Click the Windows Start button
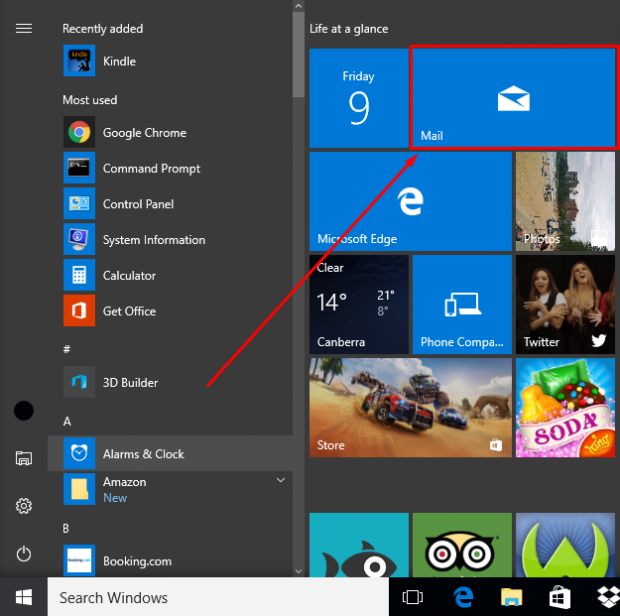Screen dimensions: 620x616 24,597
